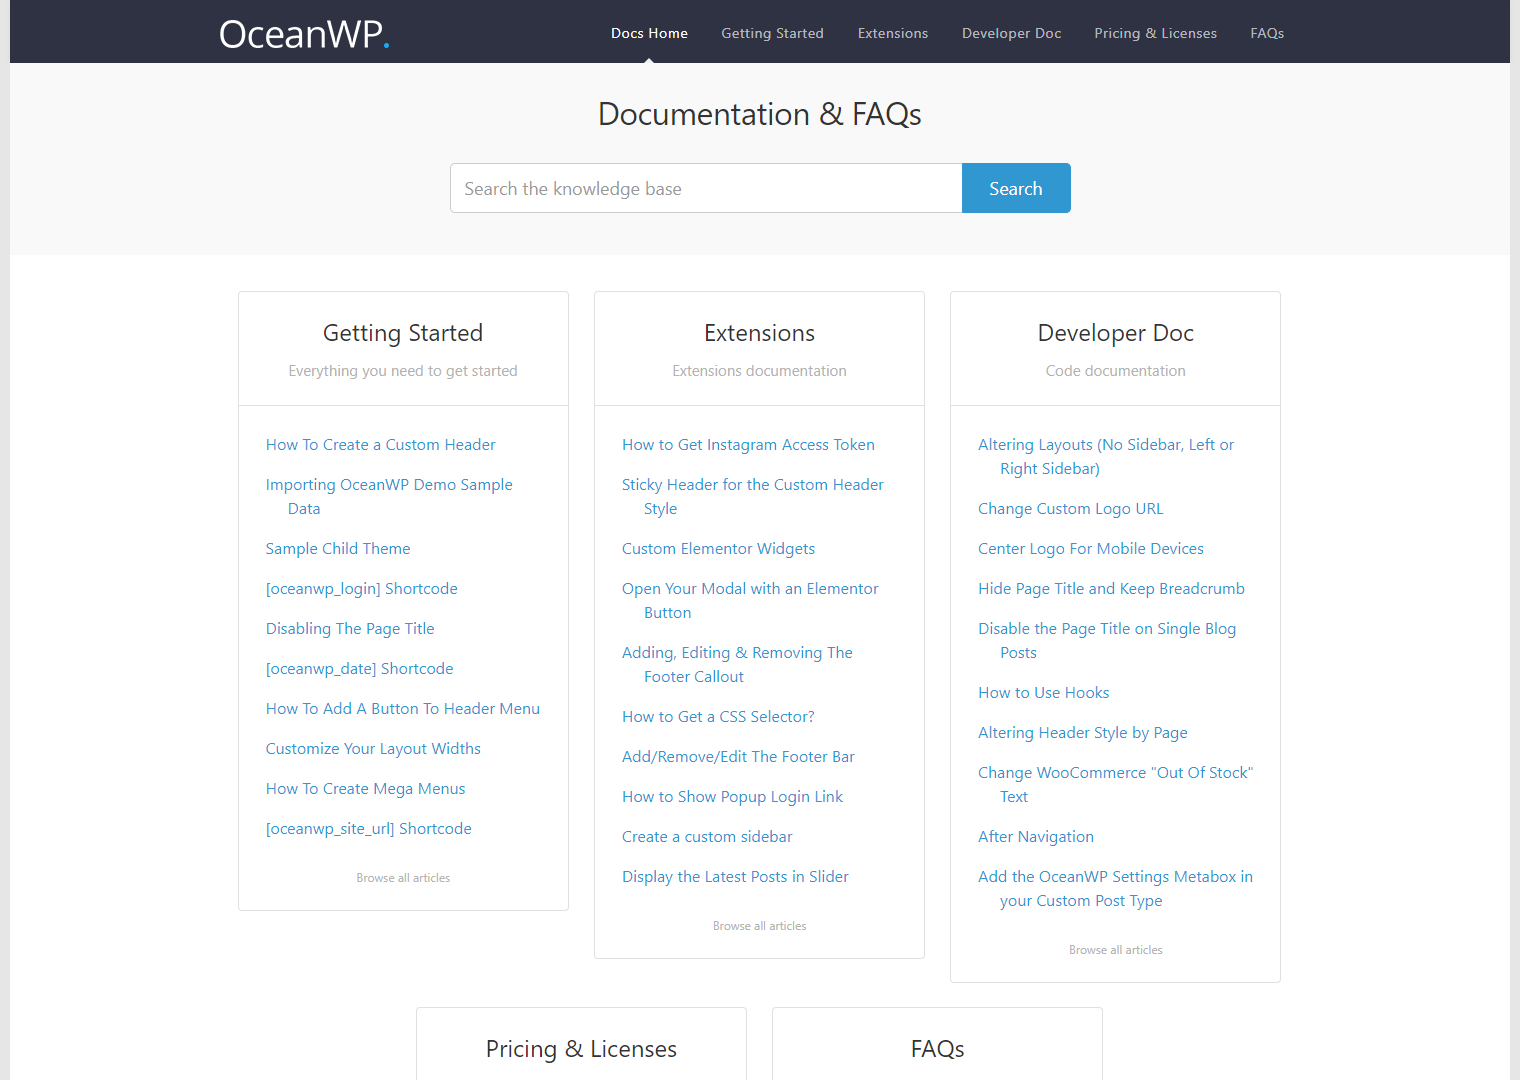This screenshot has width=1520, height=1080.
Task: Open Change WooCommerce "Out Of Stock" Text article
Action: pos(1115,785)
